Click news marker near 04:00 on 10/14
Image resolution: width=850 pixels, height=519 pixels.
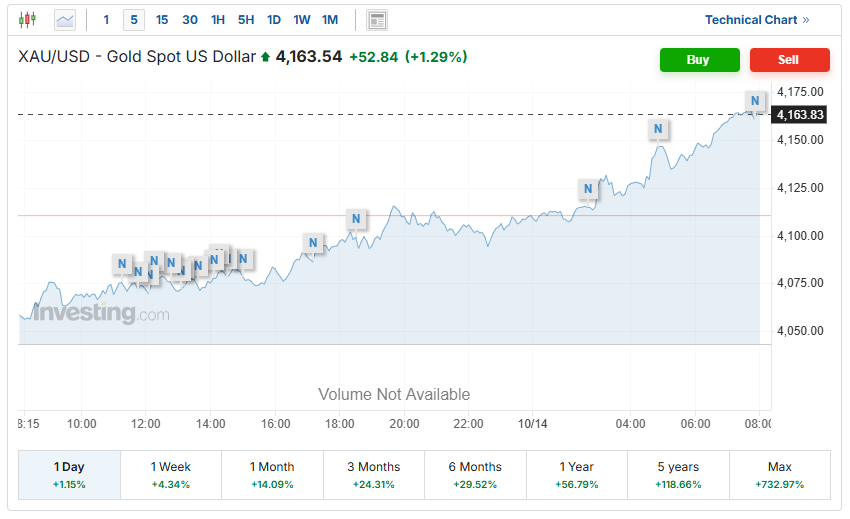[658, 128]
